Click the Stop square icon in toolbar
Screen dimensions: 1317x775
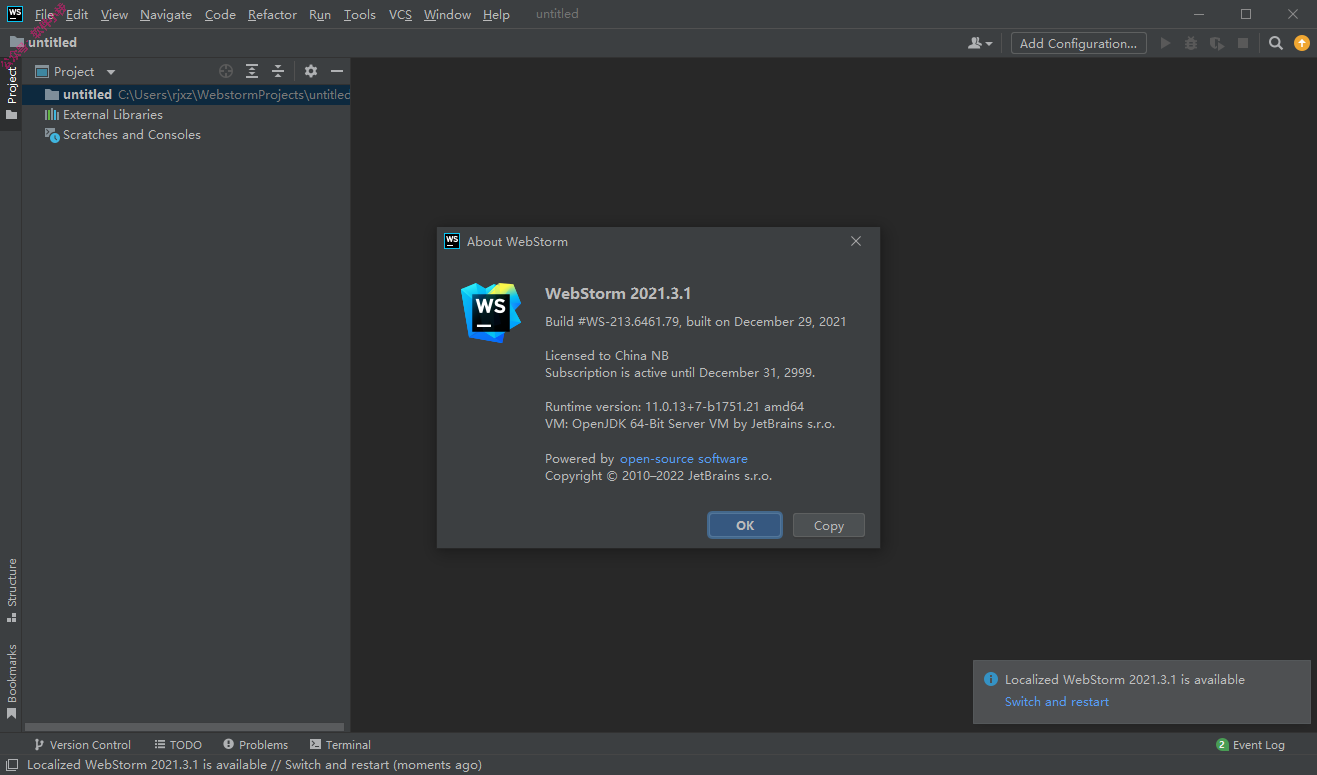(1243, 43)
